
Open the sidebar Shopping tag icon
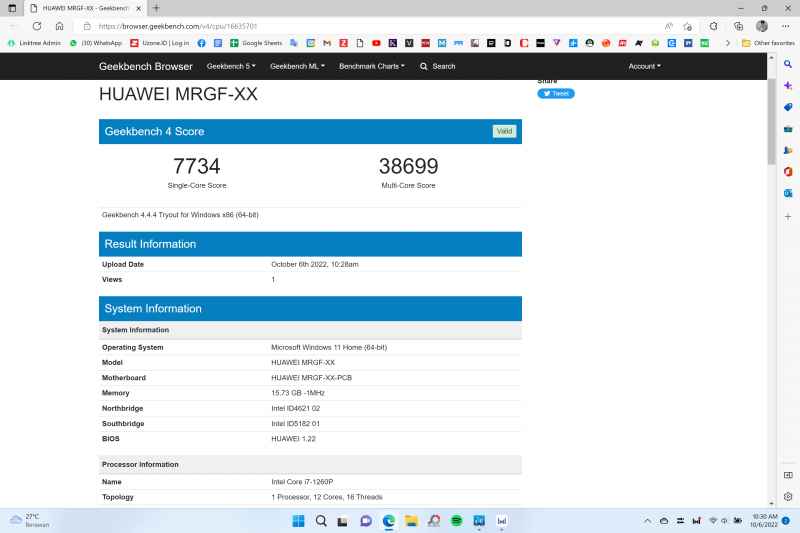click(788, 107)
